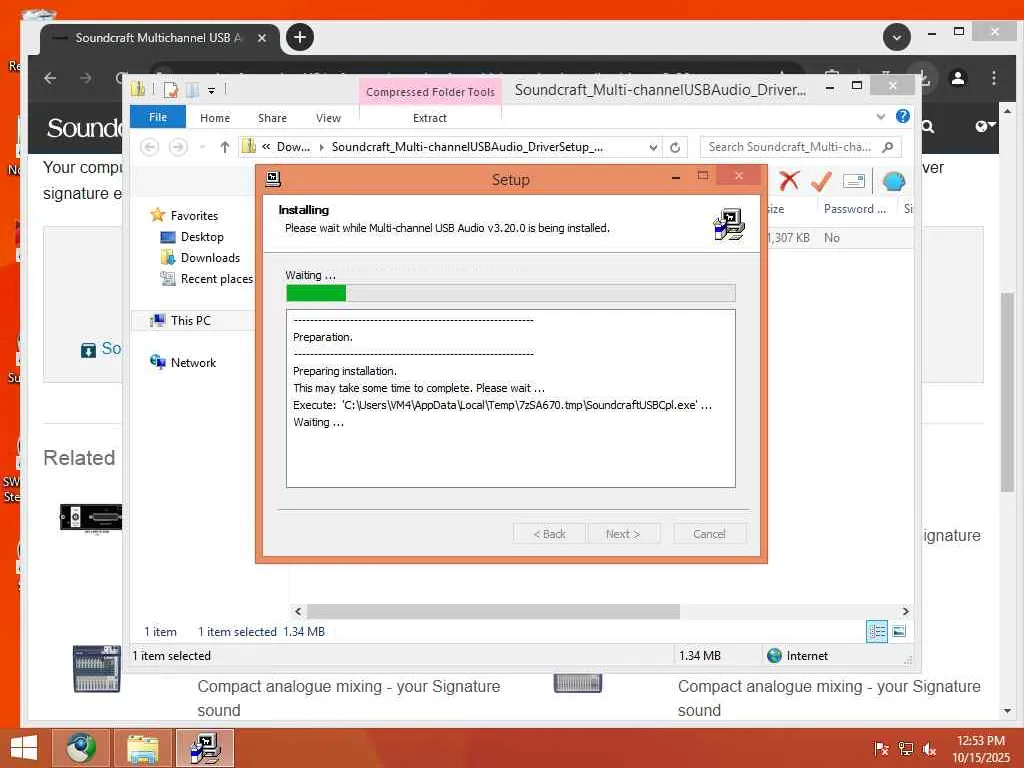The height and width of the screenshot is (768, 1024).
Task: Select the Compressed Folder Tools tab
Action: pyautogui.click(x=430, y=92)
